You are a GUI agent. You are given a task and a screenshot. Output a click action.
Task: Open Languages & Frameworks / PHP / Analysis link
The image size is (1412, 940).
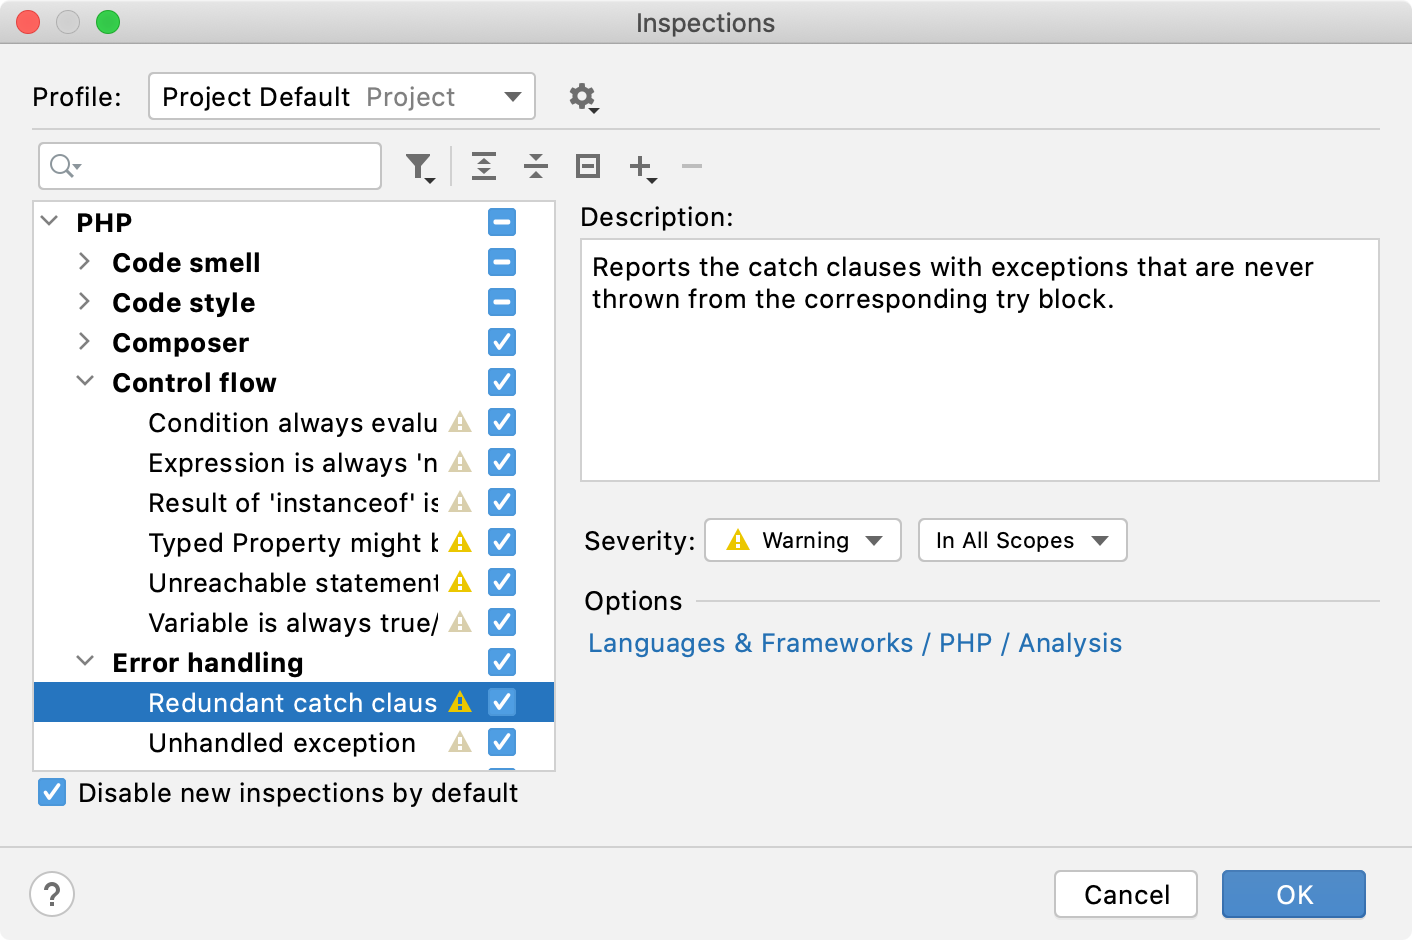pyautogui.click(x=855, y=643)
